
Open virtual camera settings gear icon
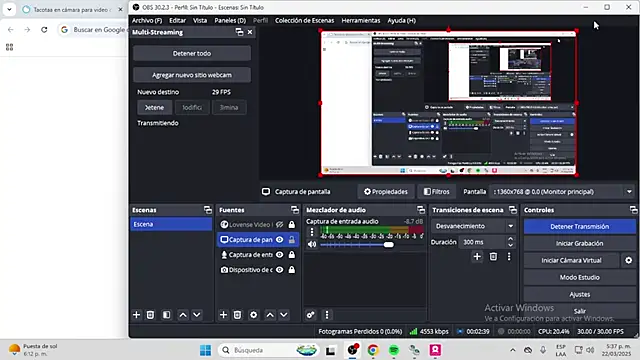(629, 260)
